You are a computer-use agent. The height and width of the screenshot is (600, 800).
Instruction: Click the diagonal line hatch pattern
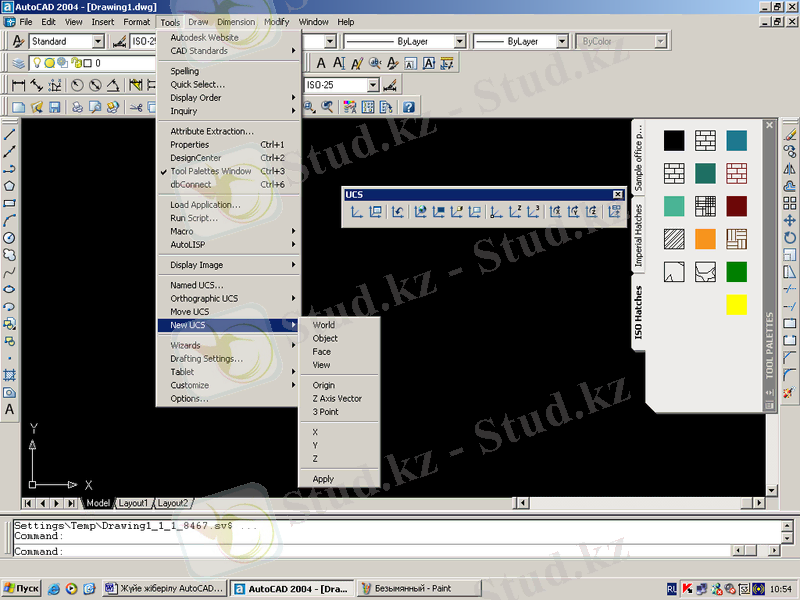pos(676,239)
